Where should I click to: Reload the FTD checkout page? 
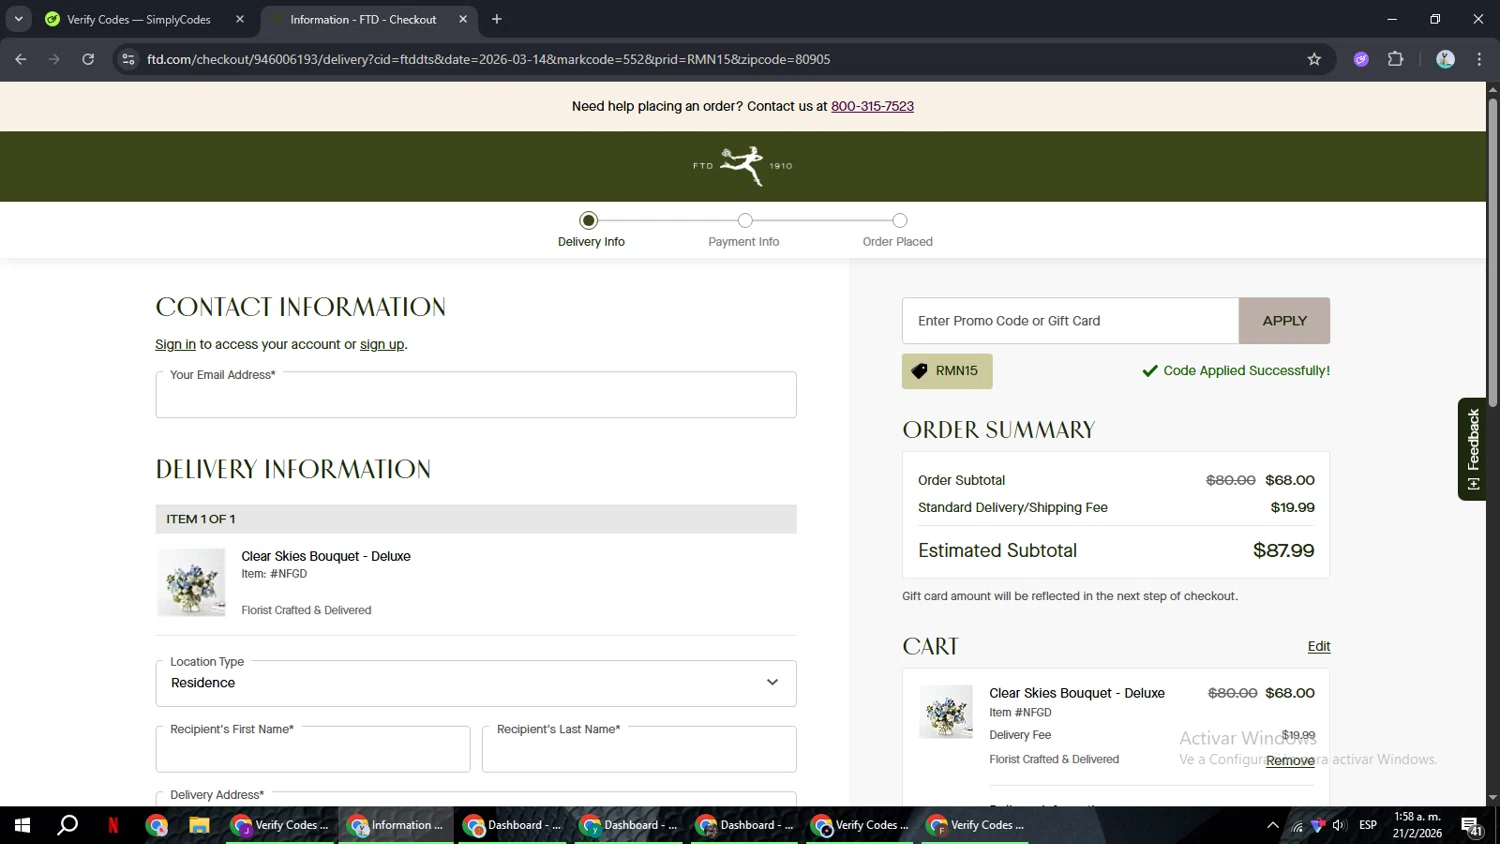[88, 59]
